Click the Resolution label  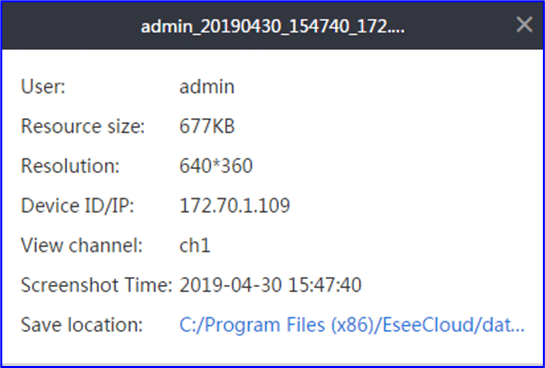pyautogui.click(x=70, y=166)
